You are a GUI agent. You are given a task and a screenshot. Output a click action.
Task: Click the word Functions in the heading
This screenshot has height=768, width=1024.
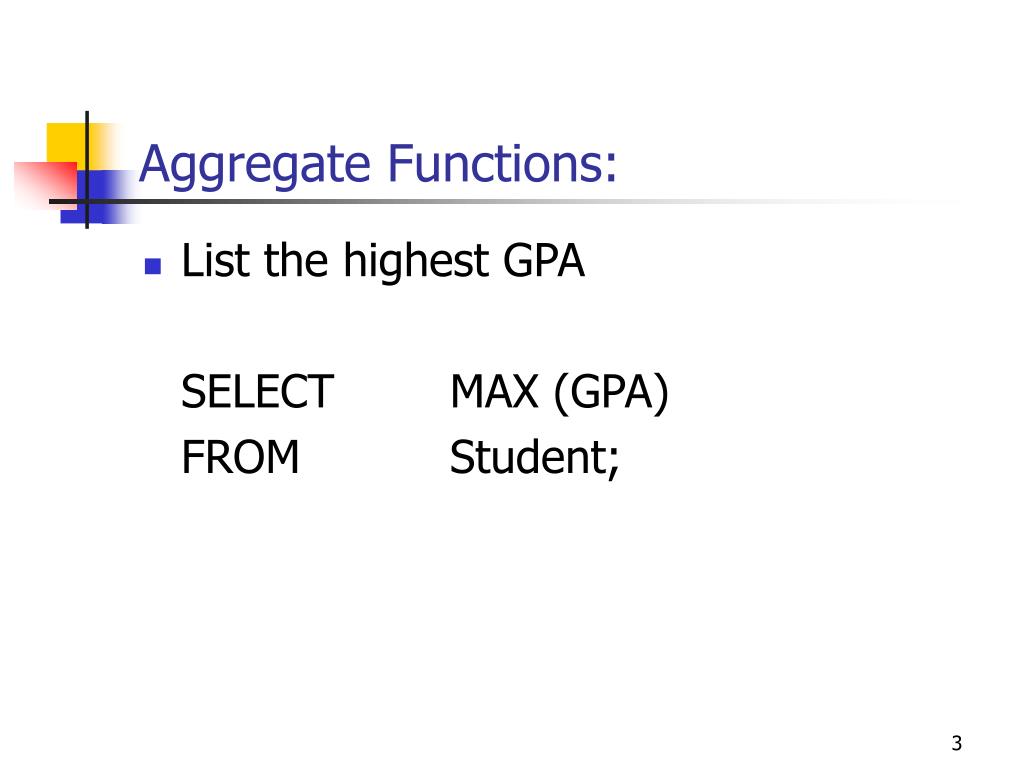coord(502,163)
